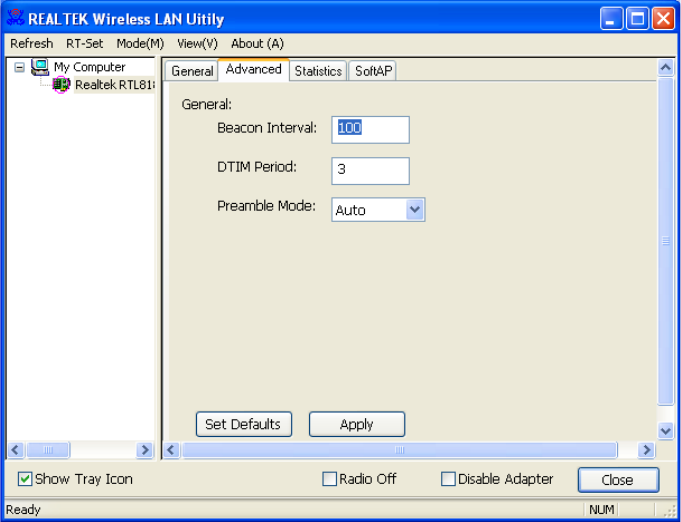Uncheck the Show Tray Icon checkbox
681x522 pixels.
(25, 479)
